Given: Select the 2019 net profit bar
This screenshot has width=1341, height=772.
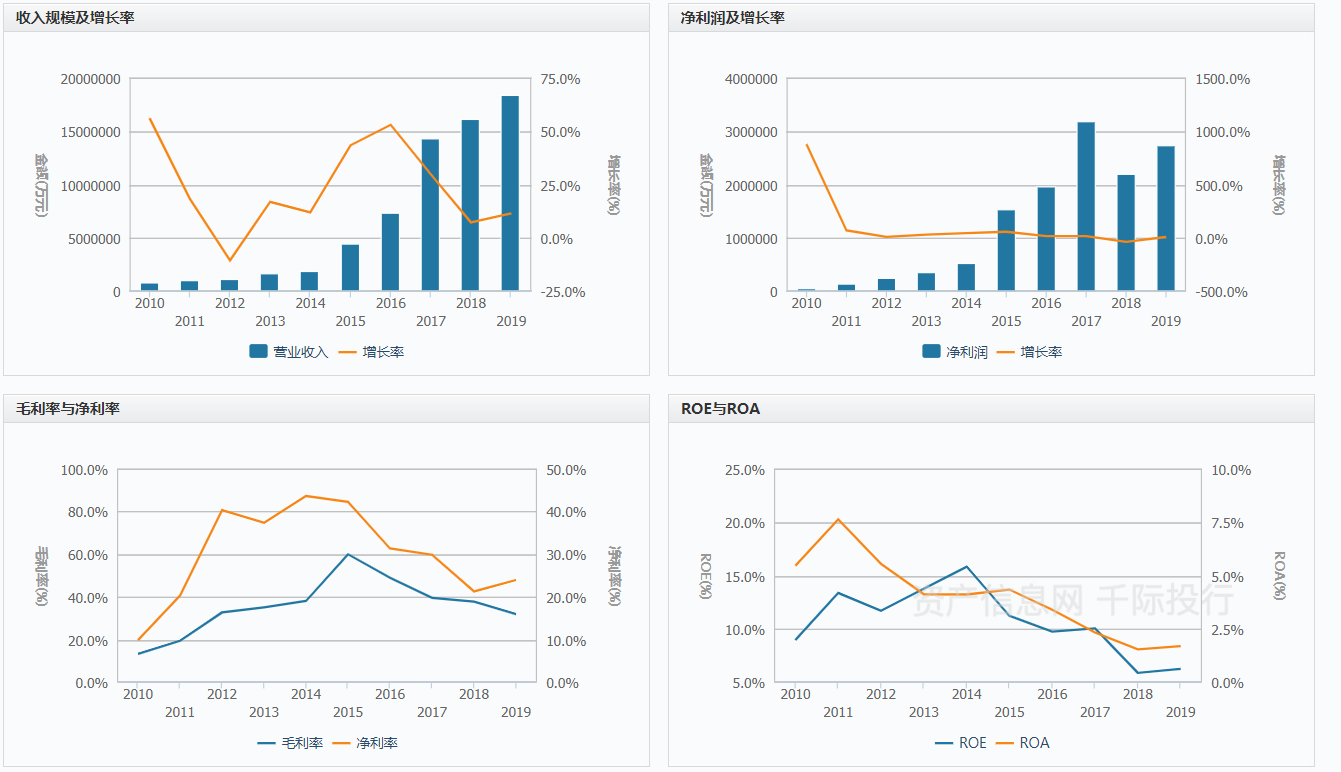Looking at the screenshot, I should (1166, 219).
